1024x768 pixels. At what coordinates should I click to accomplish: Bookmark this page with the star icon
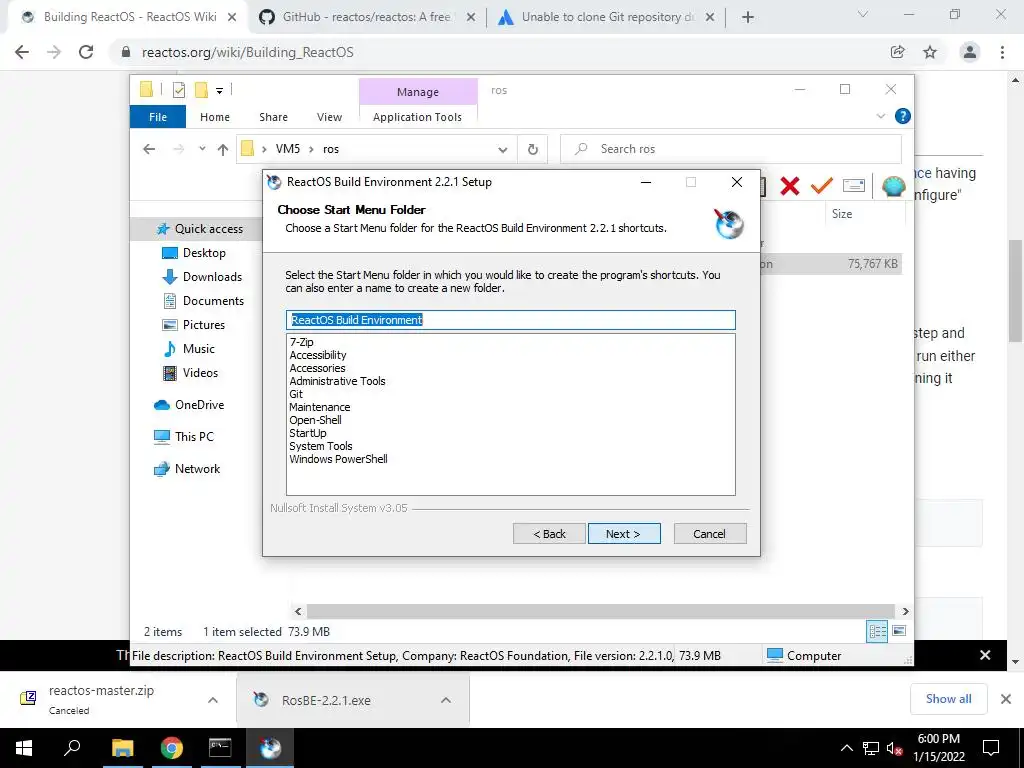click(x=930, y=52)
